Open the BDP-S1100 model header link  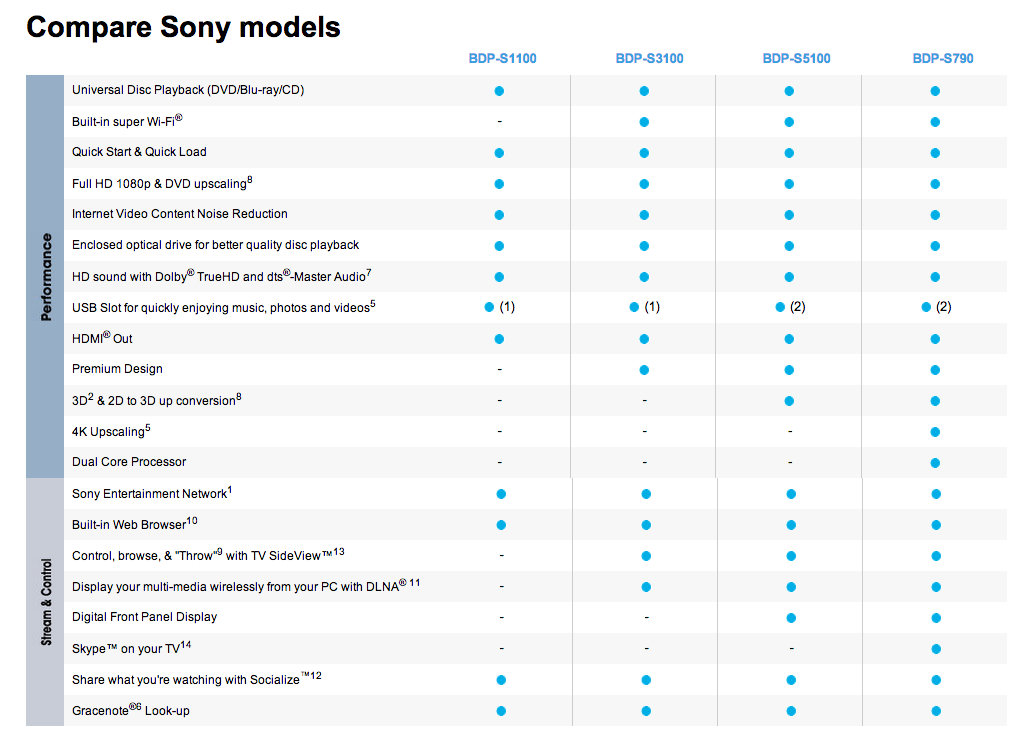(x=502, y=59)
